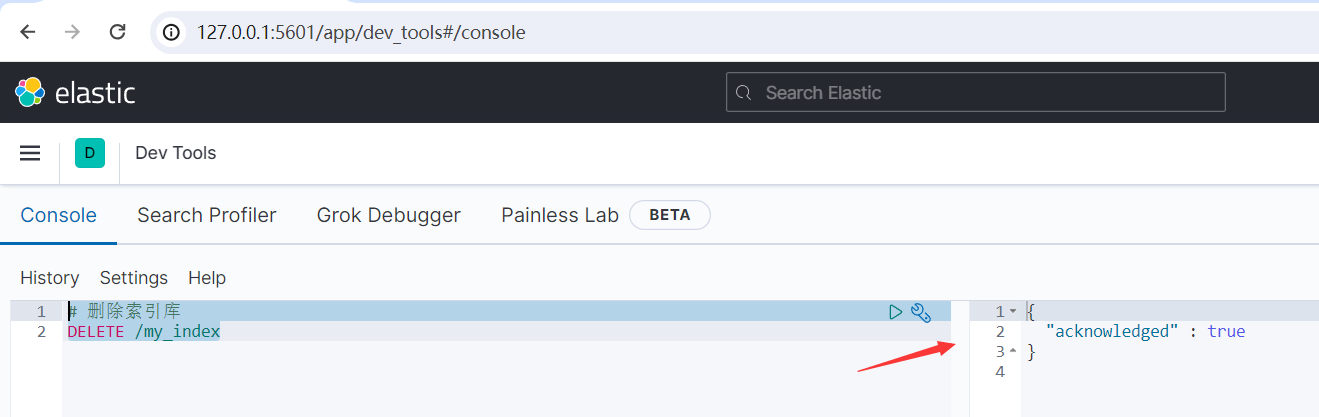The height and width of the screenshot is (417, 1319).
Task: Collapse JSON response at line 1 arrow
Action: (1012, 312)
